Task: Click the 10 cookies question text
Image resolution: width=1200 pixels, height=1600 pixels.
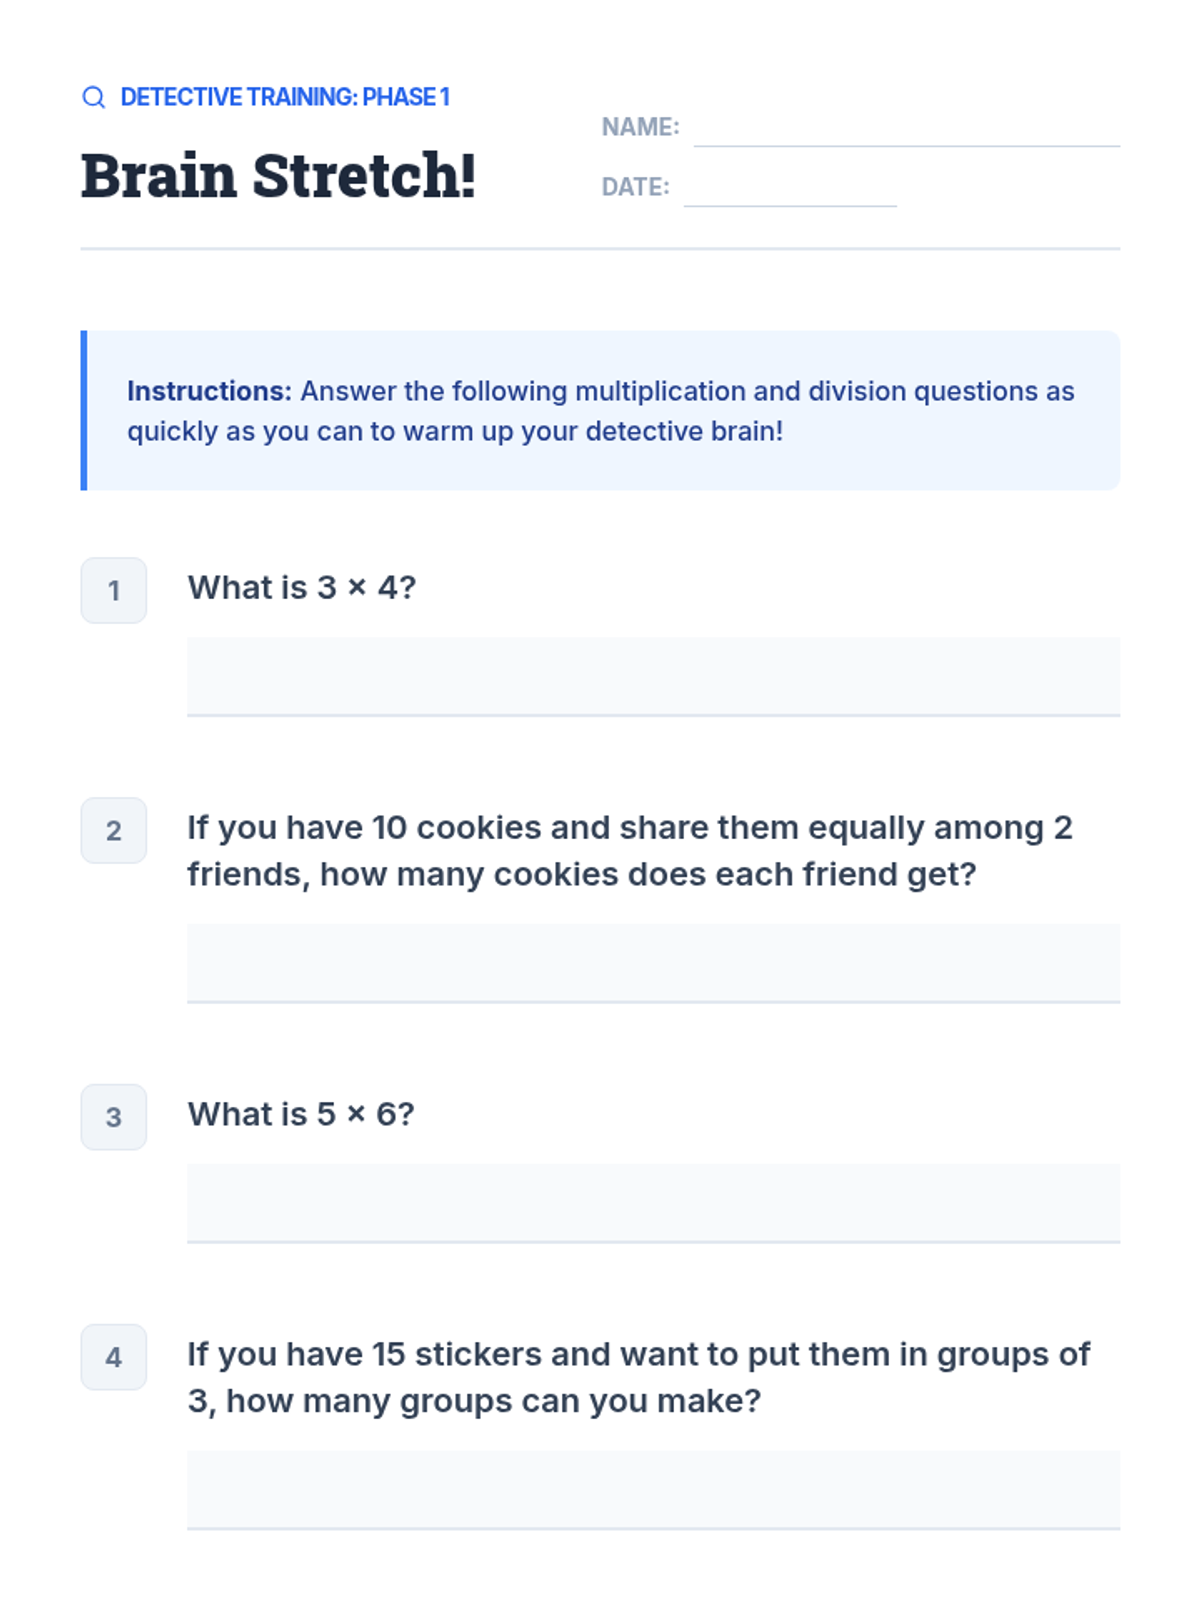Action: point(629,851)
